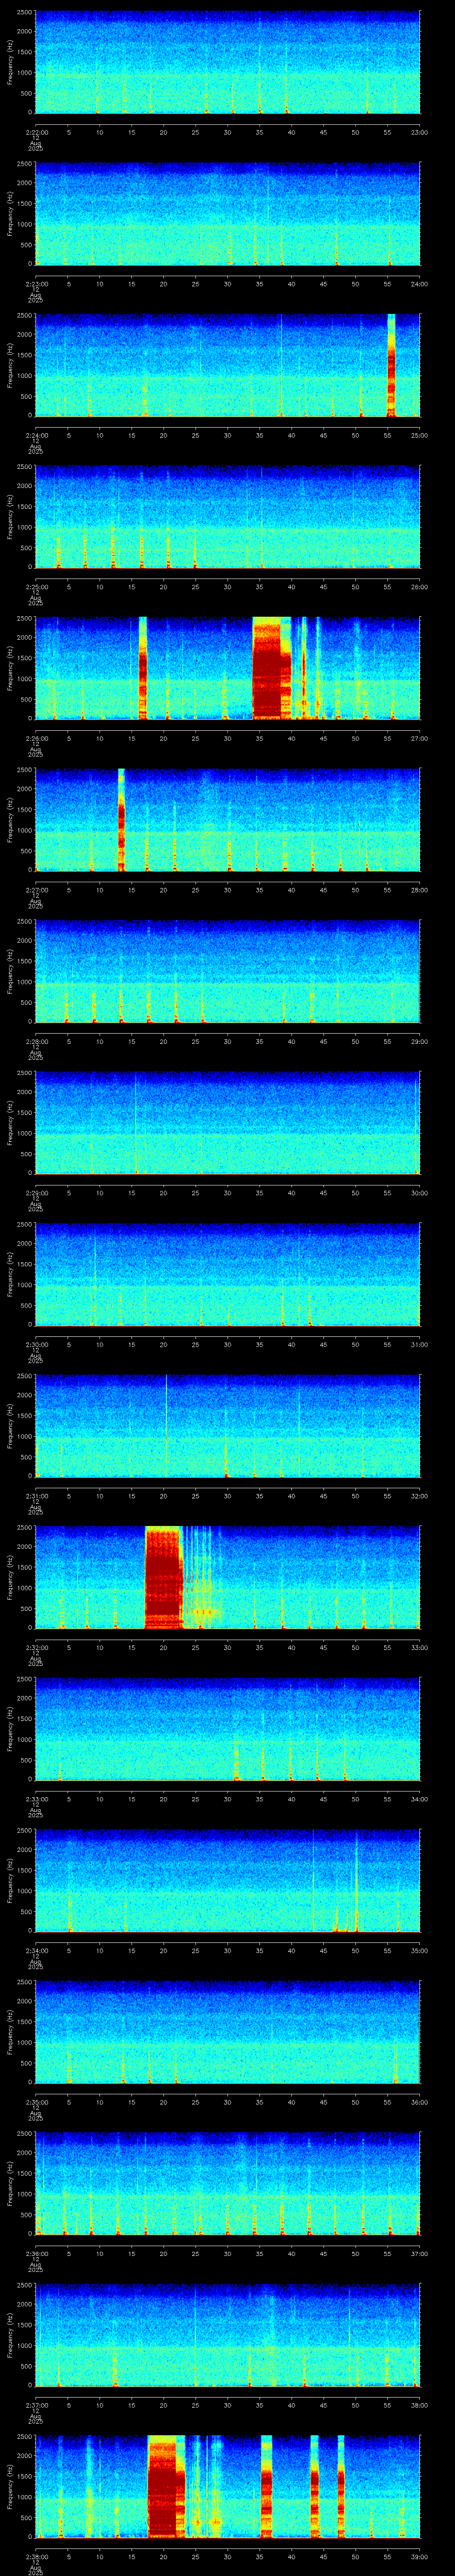
Task: Click the red burst in the 2:24:00 spectrogram
Action: [391, 365]
